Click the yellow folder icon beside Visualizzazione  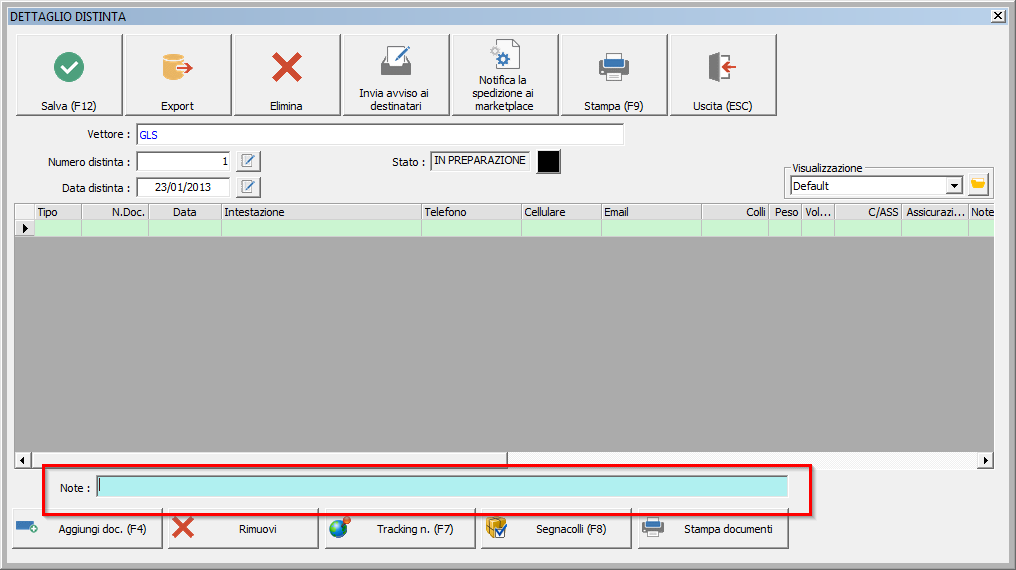pyautogui.click(x=978, y=185)
